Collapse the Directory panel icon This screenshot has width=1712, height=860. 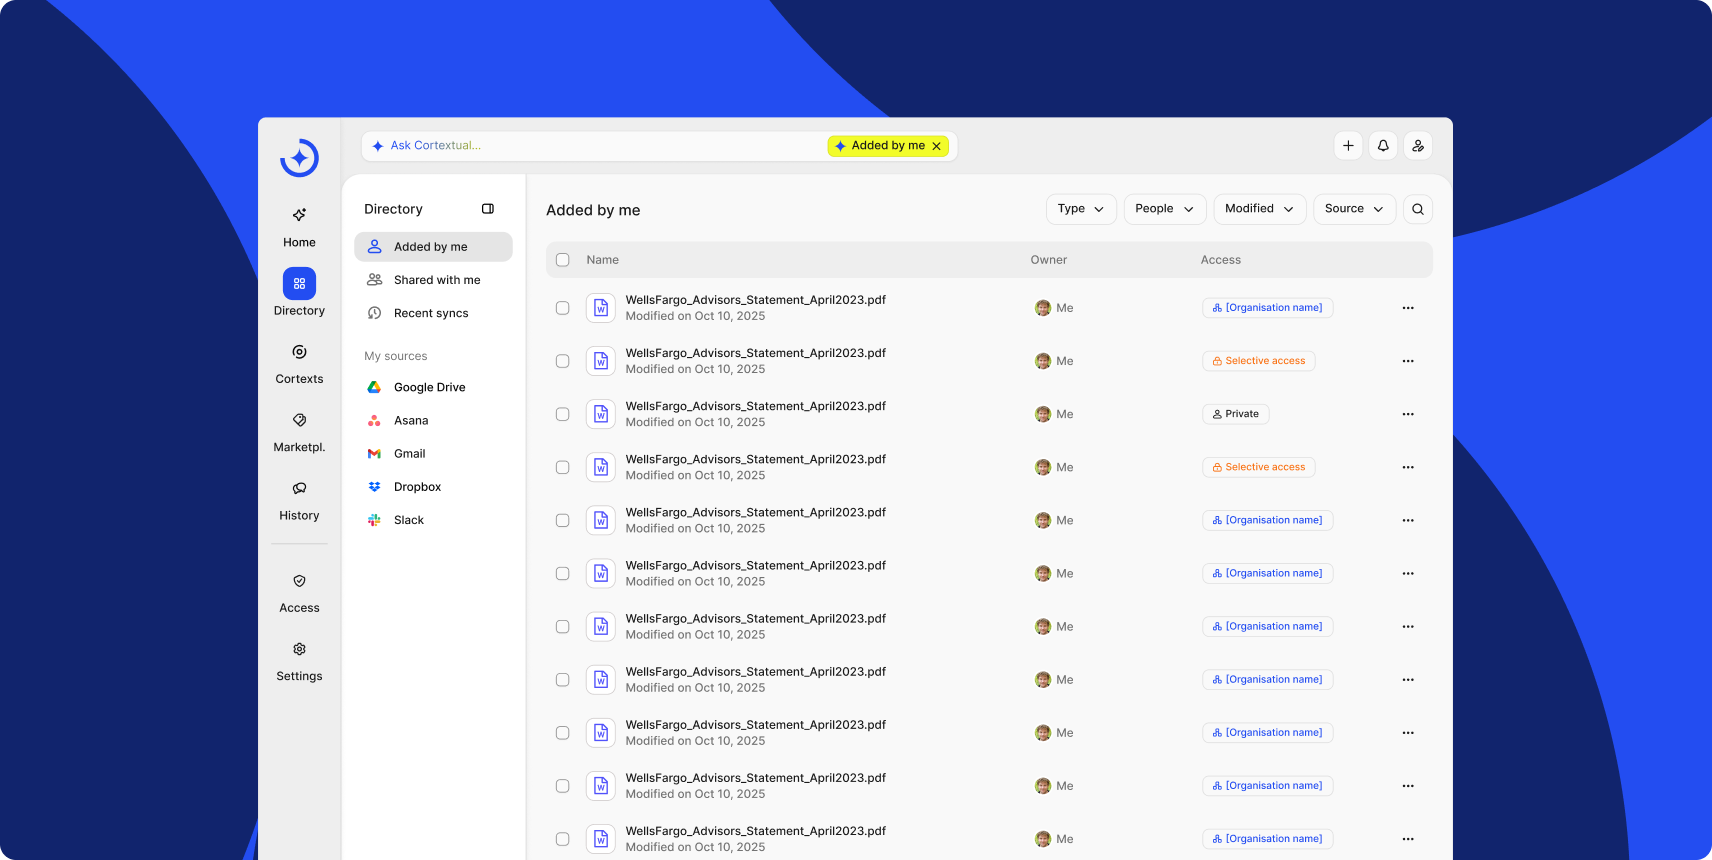pyautogui.click(x=488, y=209)
